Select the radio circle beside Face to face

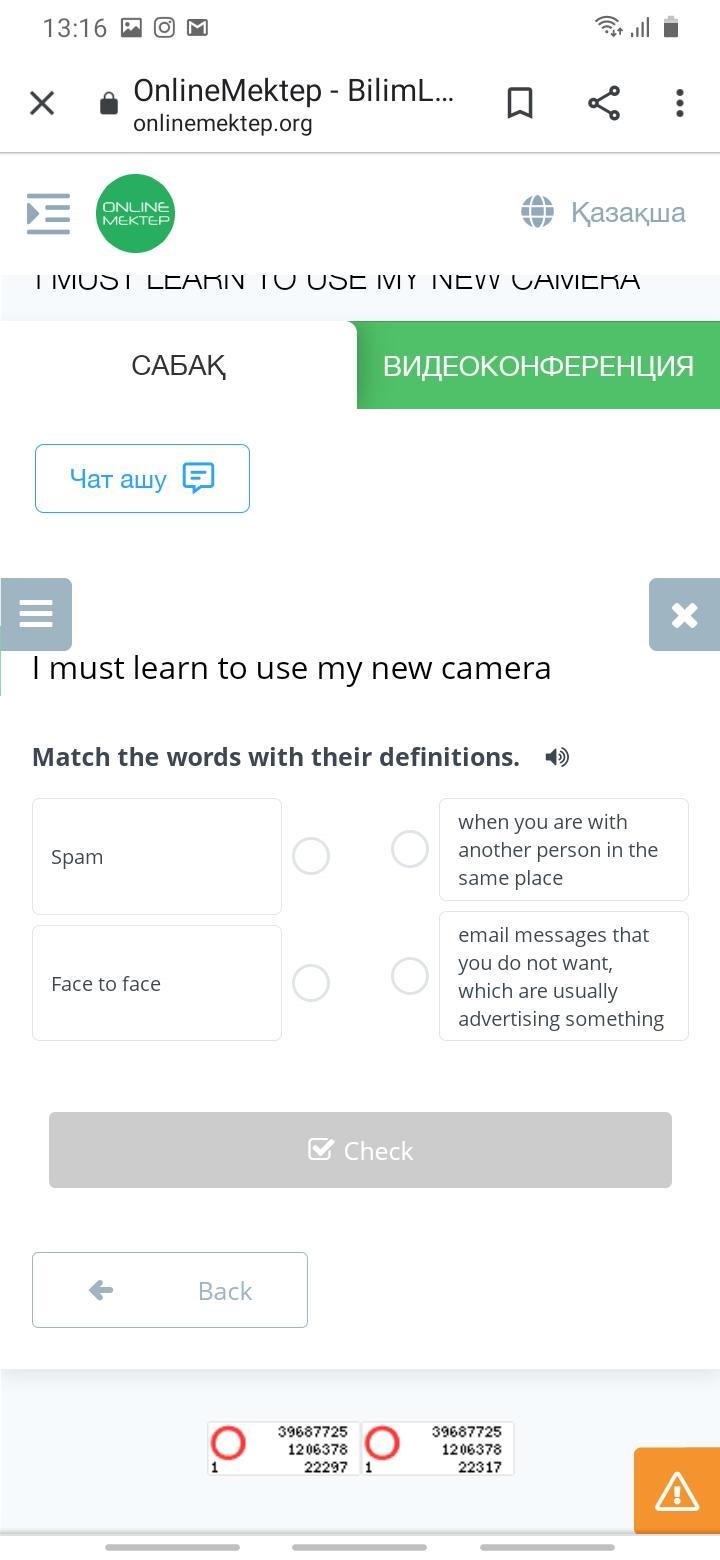[x=311, y=983]
